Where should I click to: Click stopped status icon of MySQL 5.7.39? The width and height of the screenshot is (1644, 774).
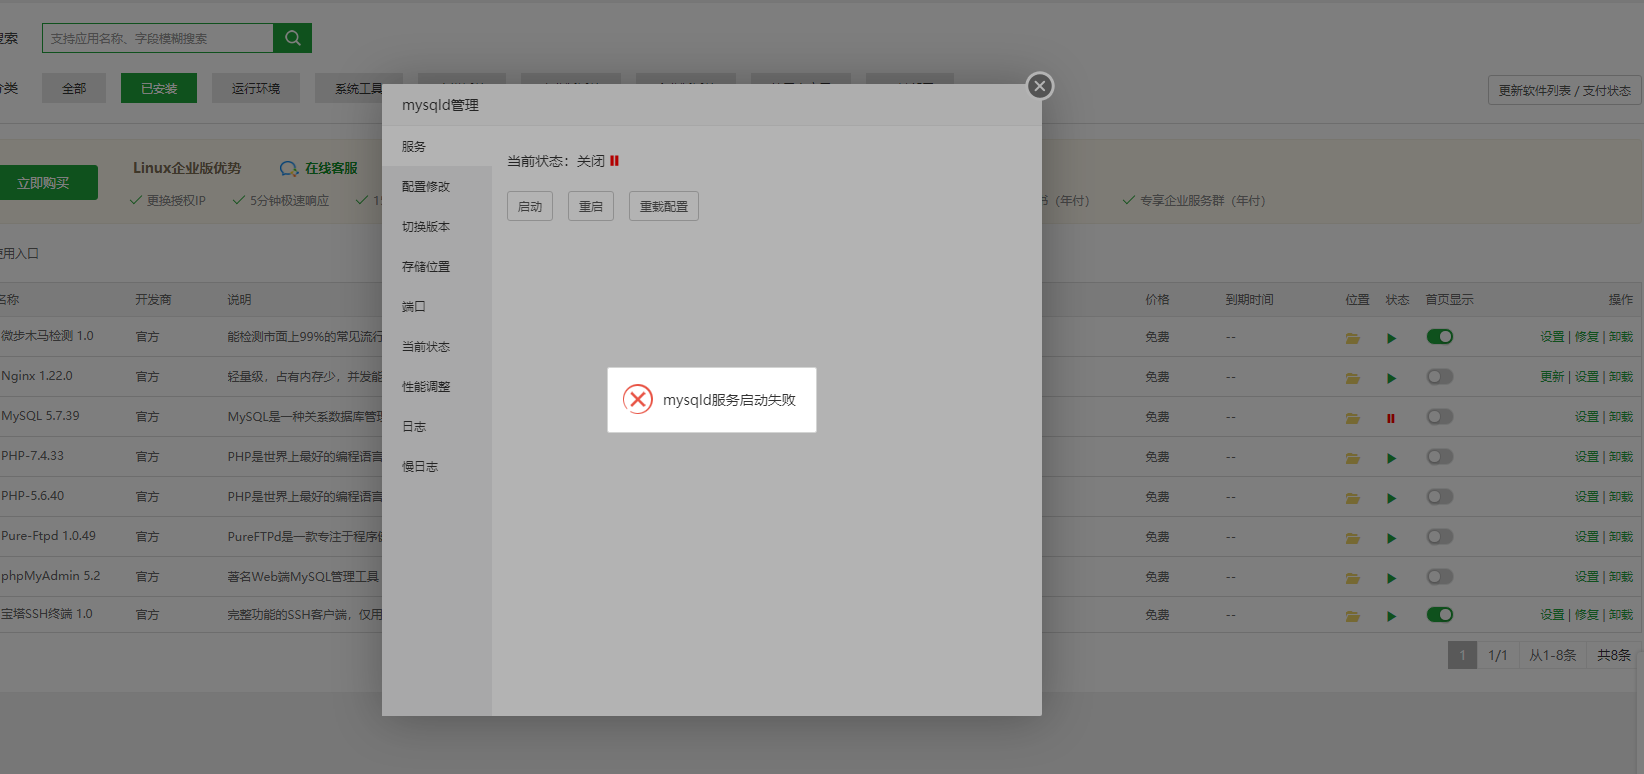click(1391, 418)
